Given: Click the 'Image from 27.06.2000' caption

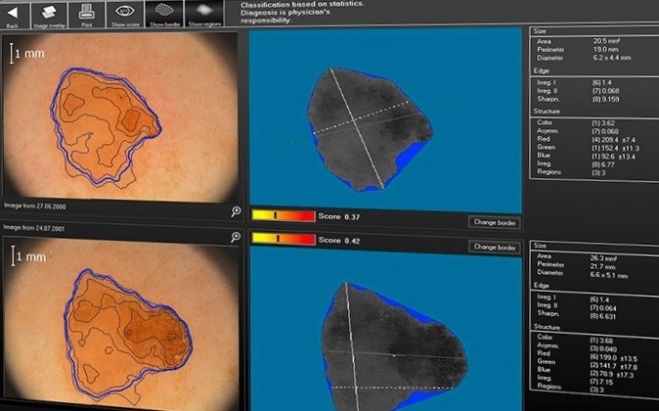Looking at the screenshot, I should [35, 206].
